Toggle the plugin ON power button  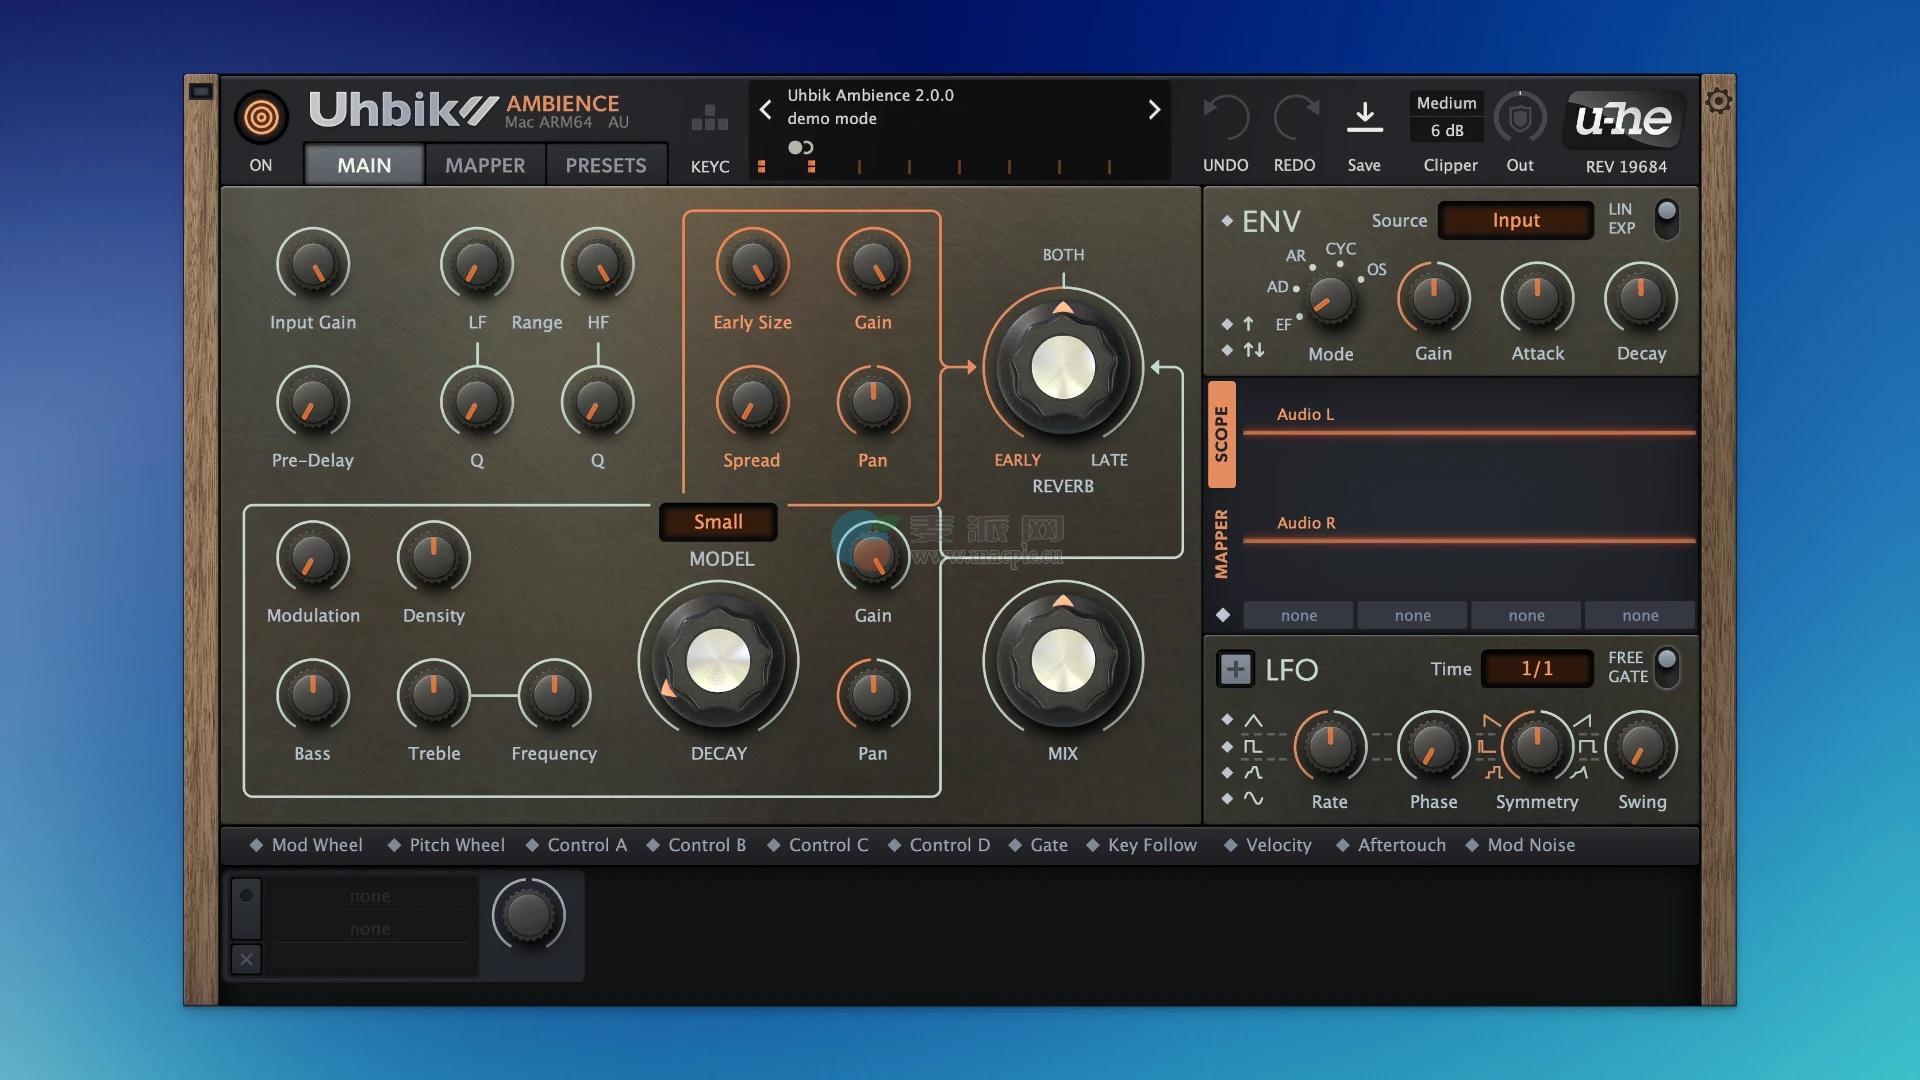tap(261, 118)
